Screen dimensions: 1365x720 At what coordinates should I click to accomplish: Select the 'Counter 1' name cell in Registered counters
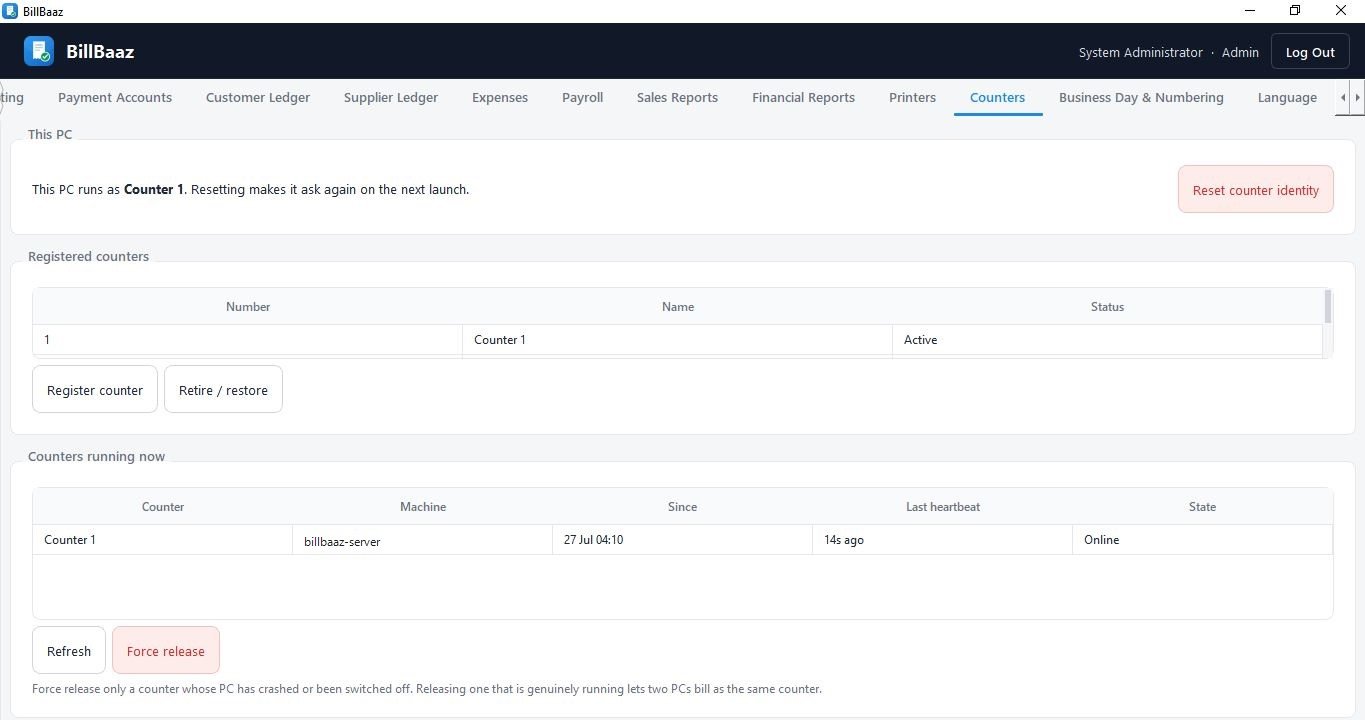[678, 340]
